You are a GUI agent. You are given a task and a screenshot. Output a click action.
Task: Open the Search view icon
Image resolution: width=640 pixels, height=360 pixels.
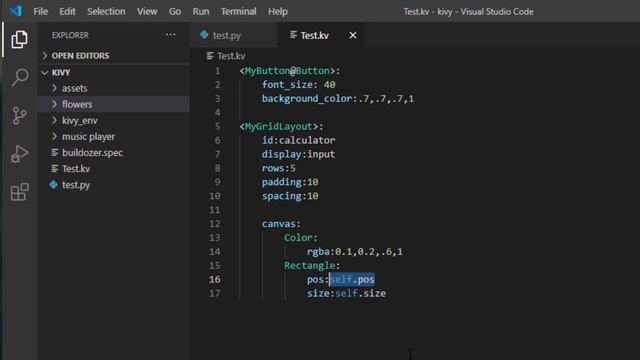[x=19, y=77]
